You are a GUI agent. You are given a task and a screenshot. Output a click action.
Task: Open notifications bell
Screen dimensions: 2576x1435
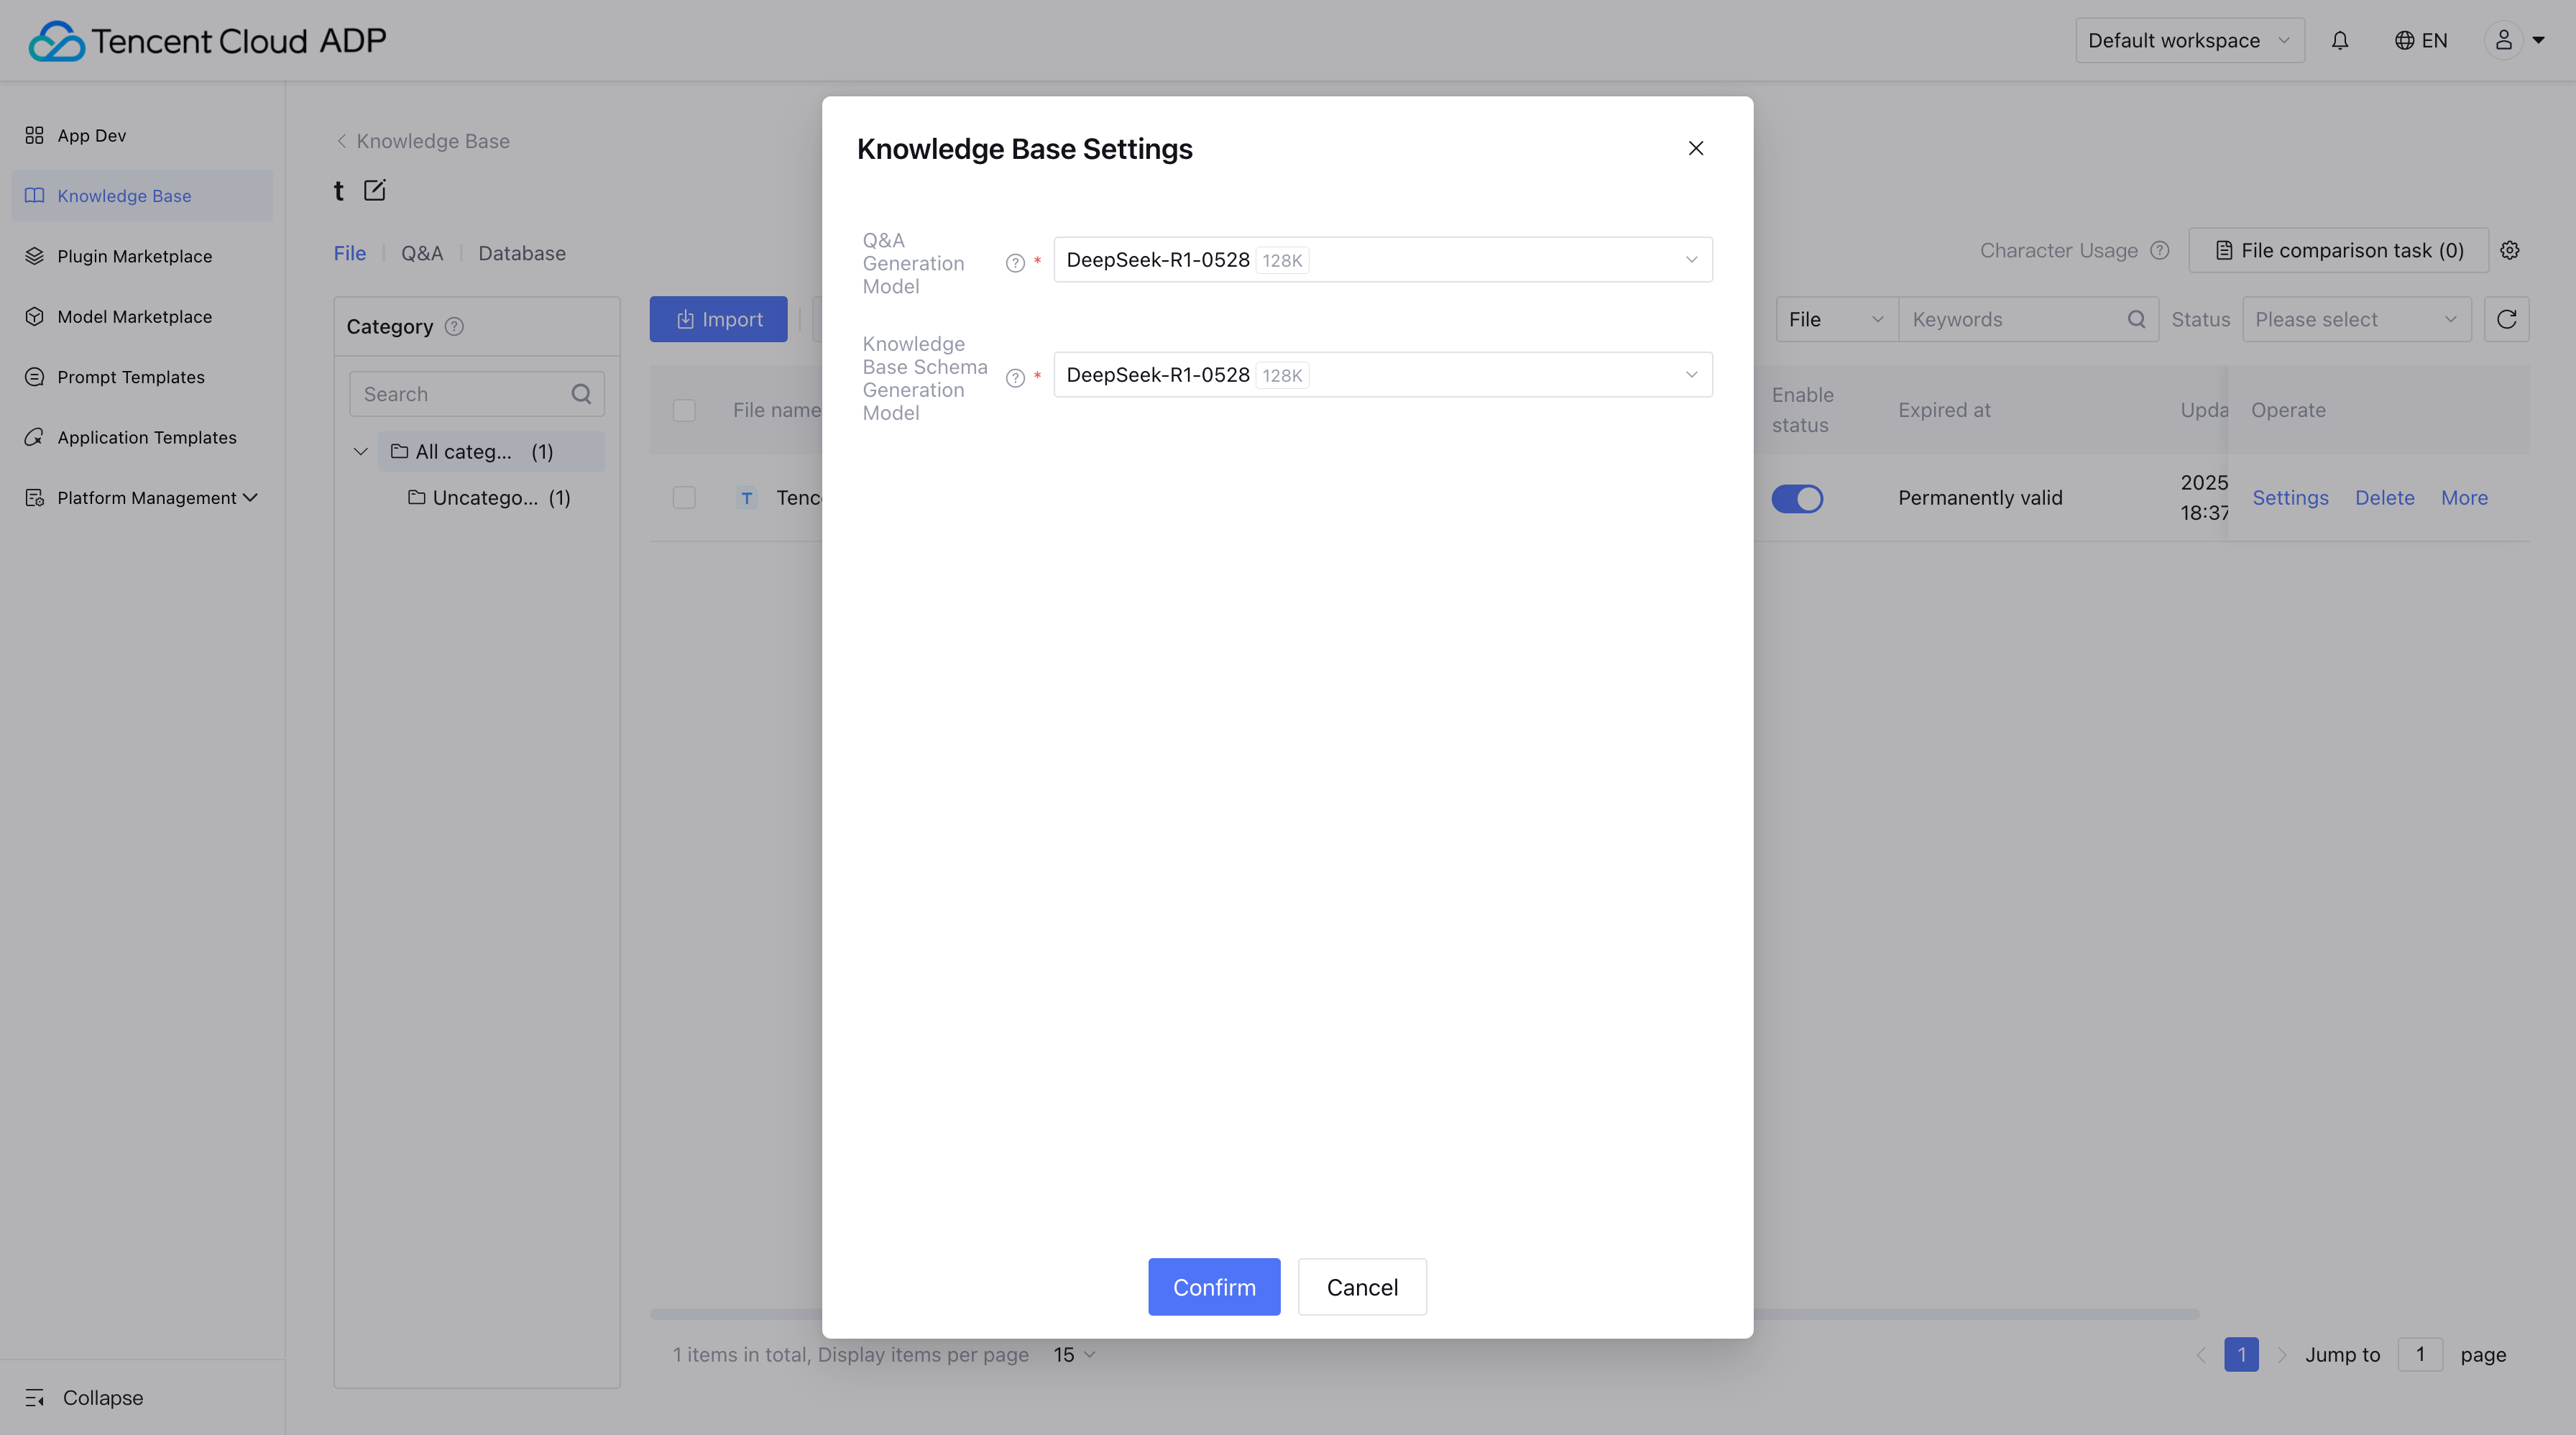click(x=2340, y=40)
